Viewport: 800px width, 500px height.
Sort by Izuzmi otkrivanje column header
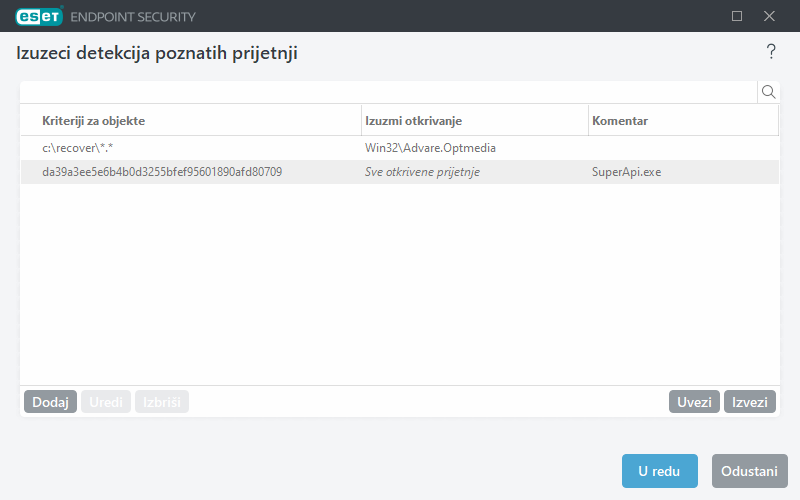click(x=474, y=121)
